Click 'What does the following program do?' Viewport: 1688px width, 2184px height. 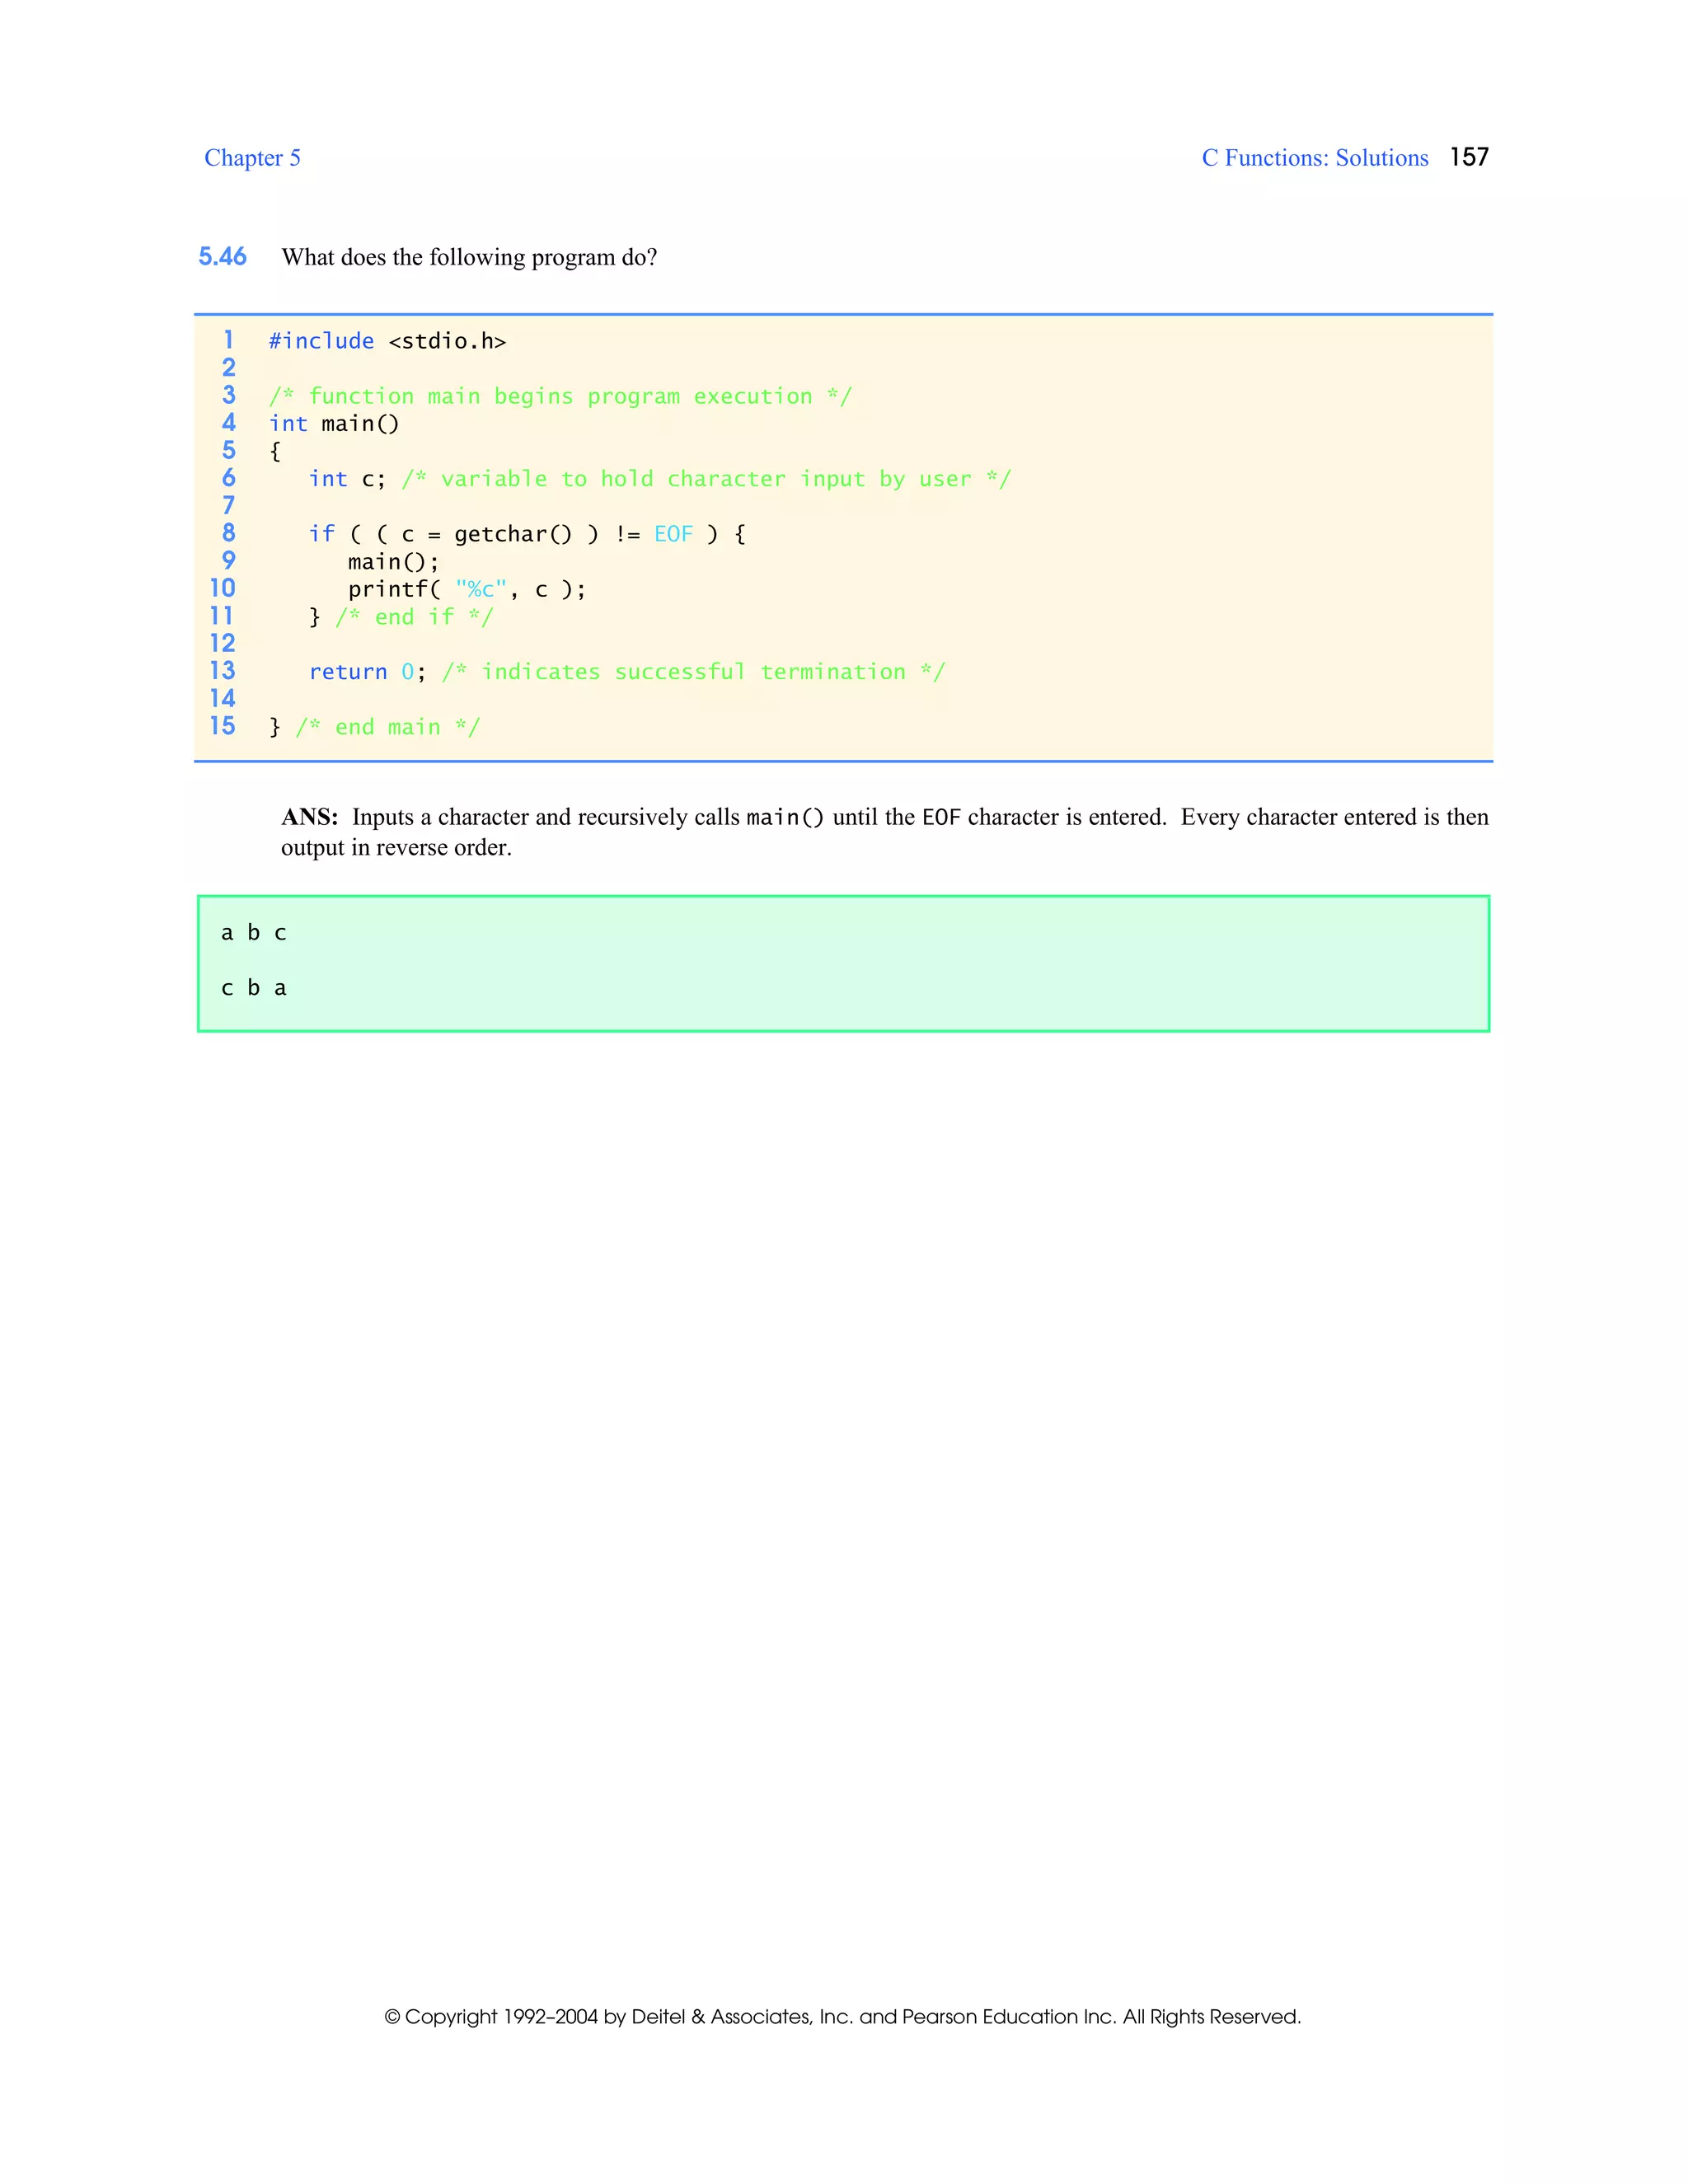469,257
